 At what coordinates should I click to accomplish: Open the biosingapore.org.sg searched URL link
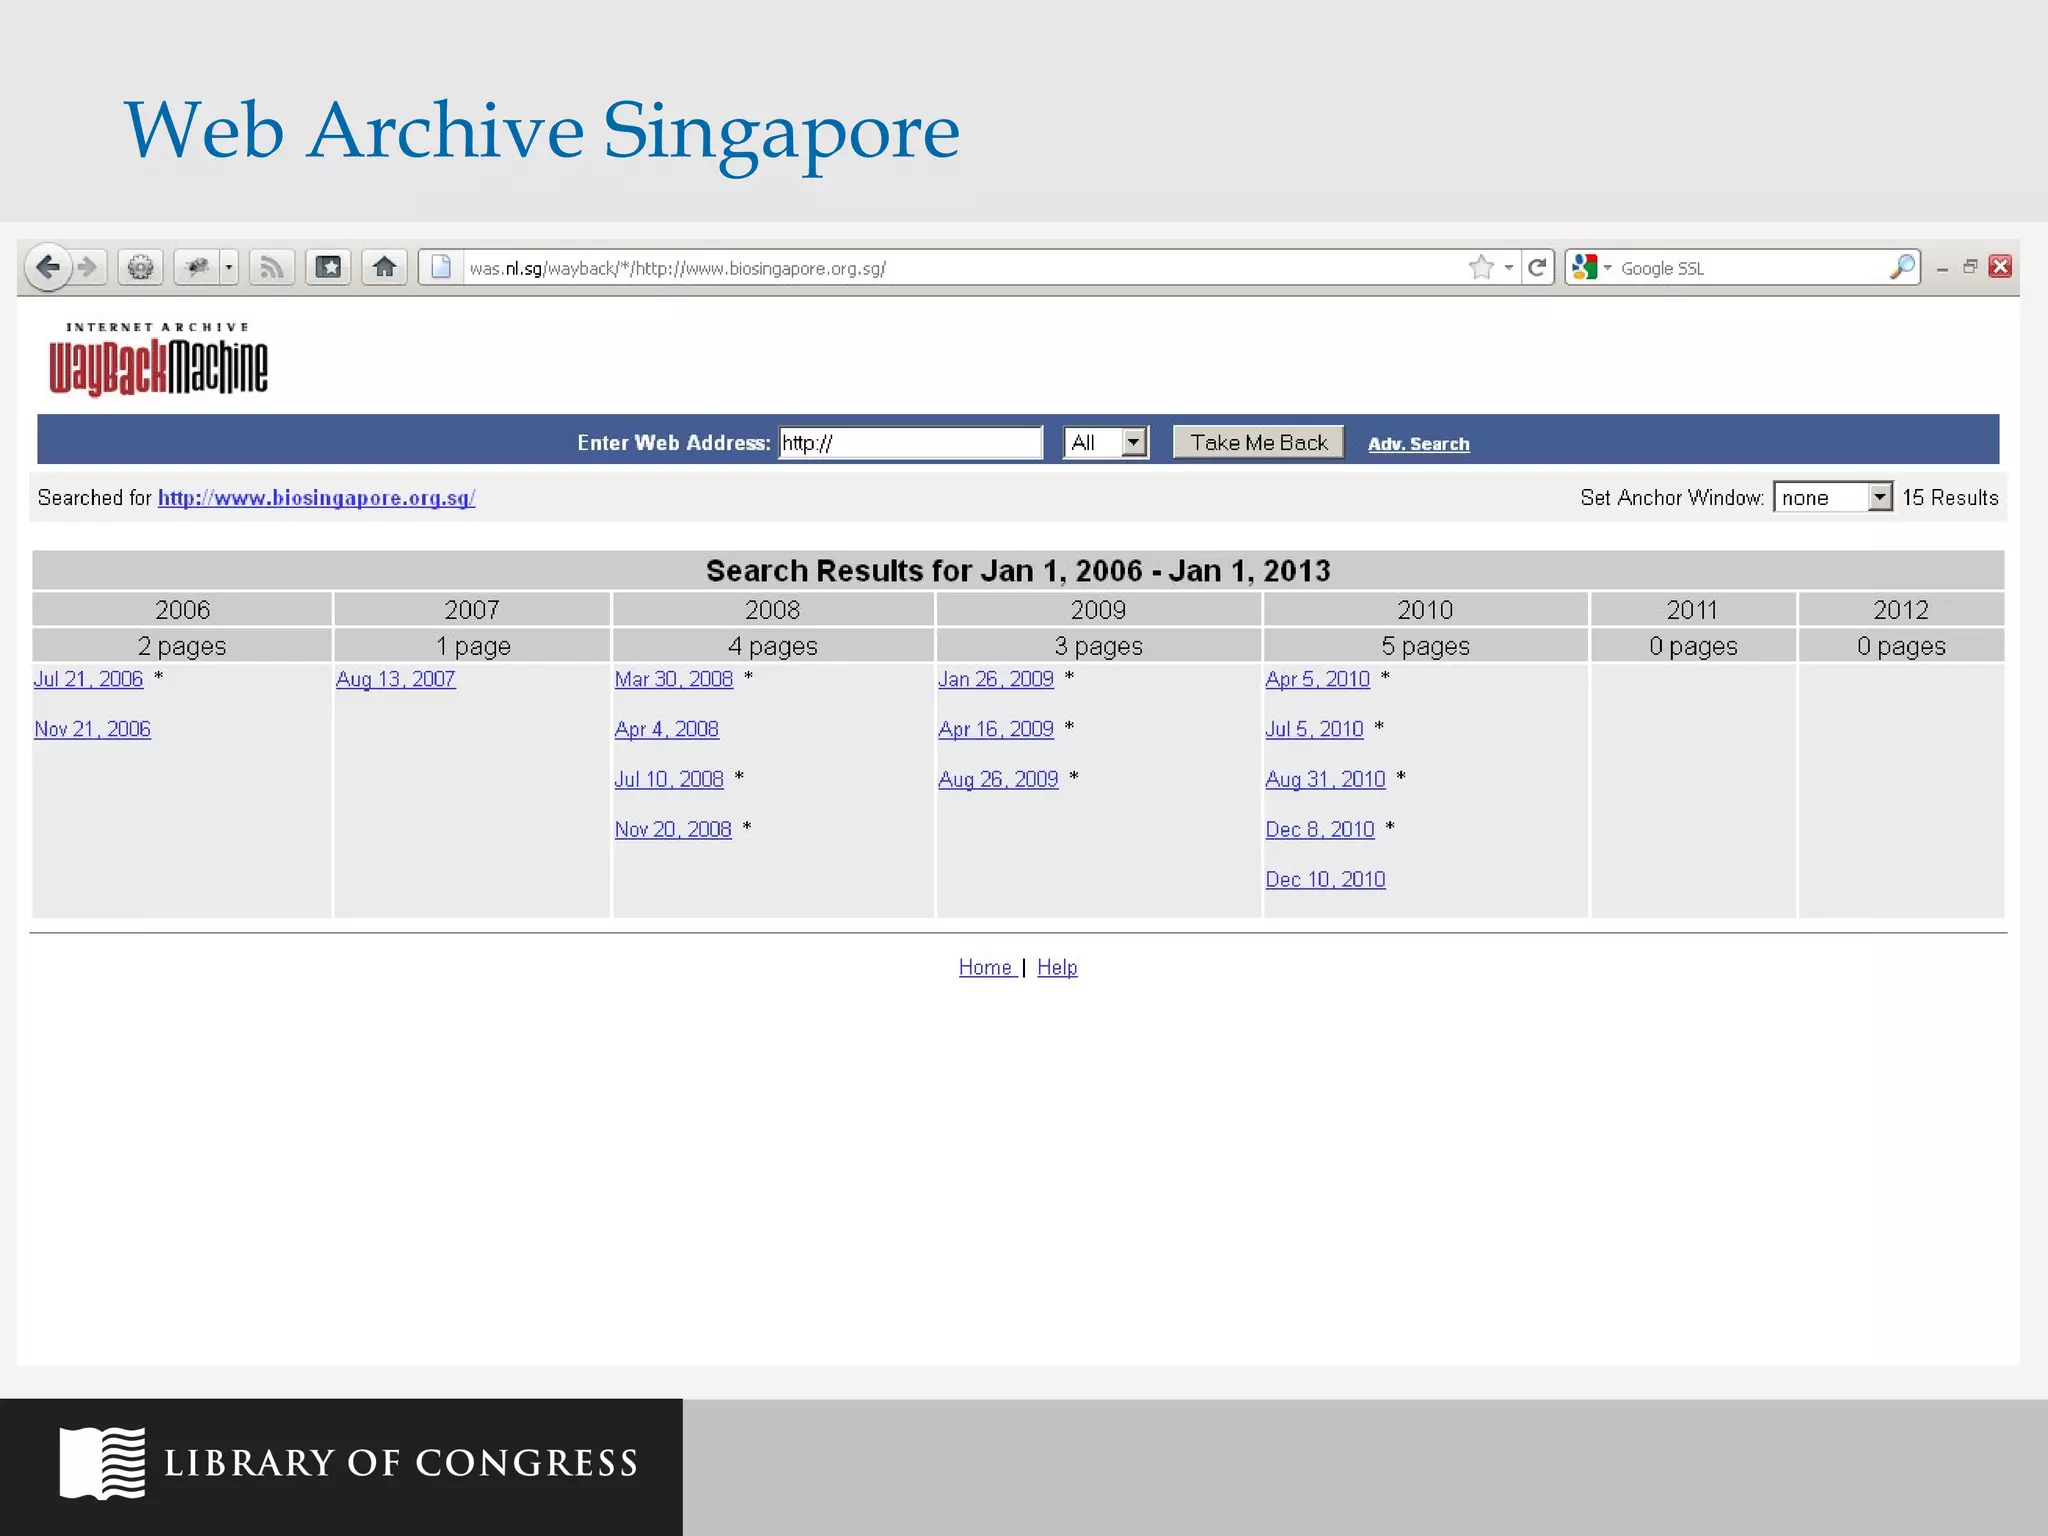[316, 498]
